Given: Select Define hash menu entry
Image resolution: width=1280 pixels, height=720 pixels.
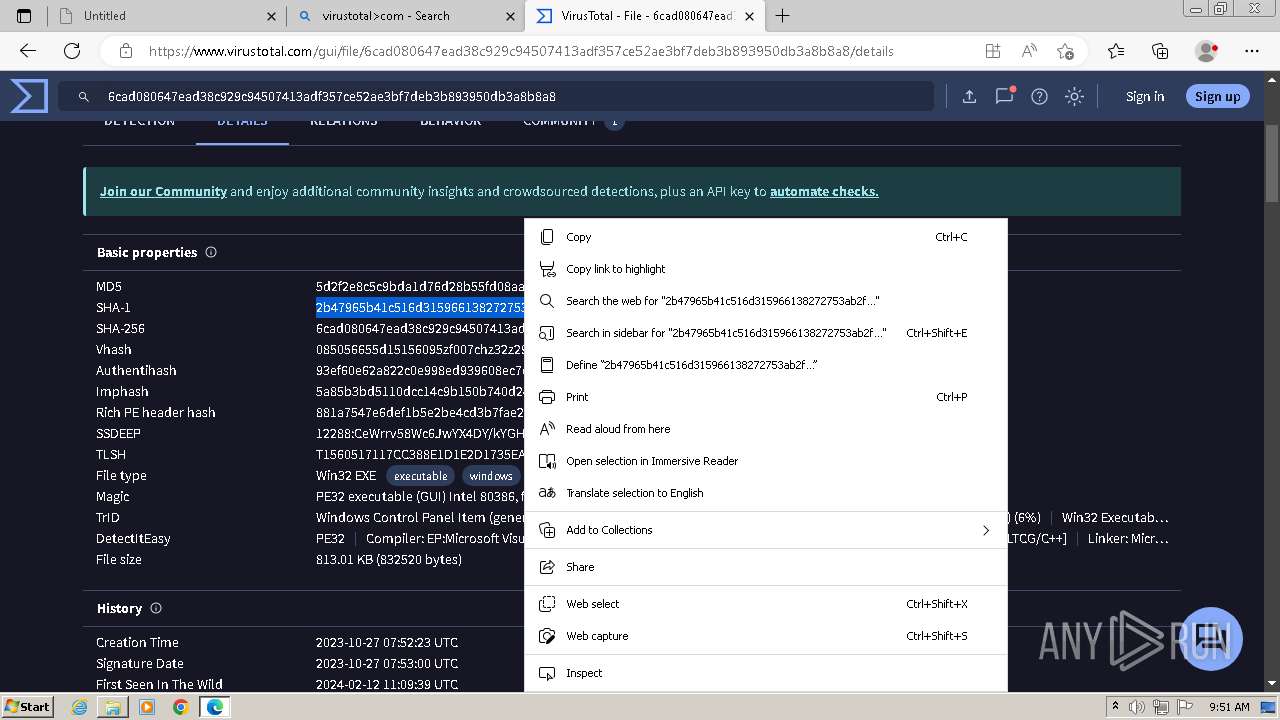Looking at the screenshot, I should [x=765, y=365].
